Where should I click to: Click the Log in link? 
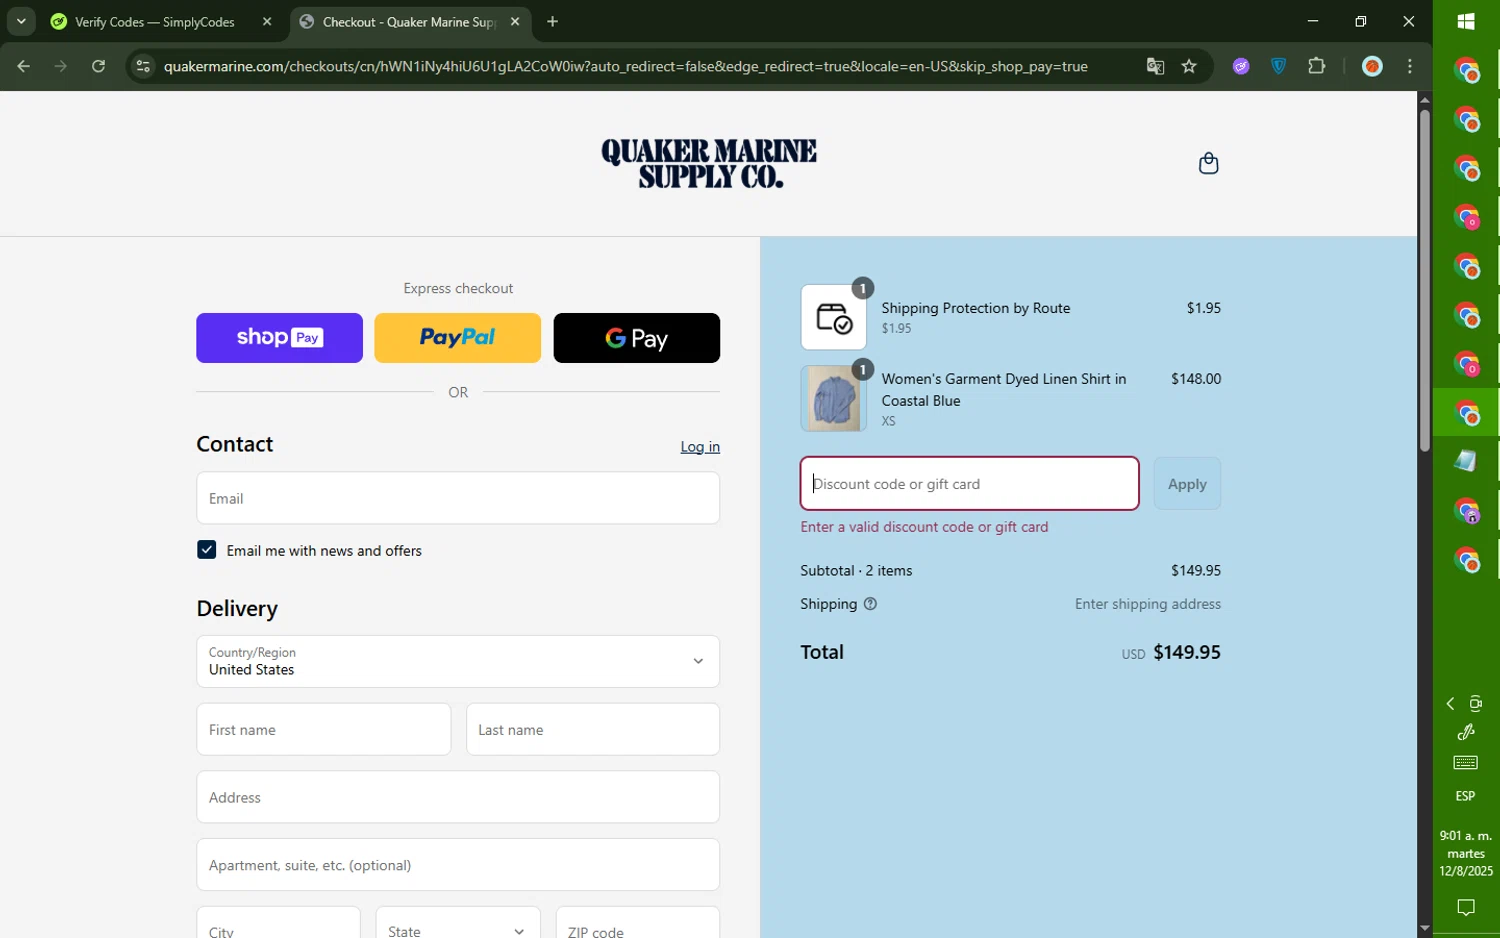(x=700, y=447)
